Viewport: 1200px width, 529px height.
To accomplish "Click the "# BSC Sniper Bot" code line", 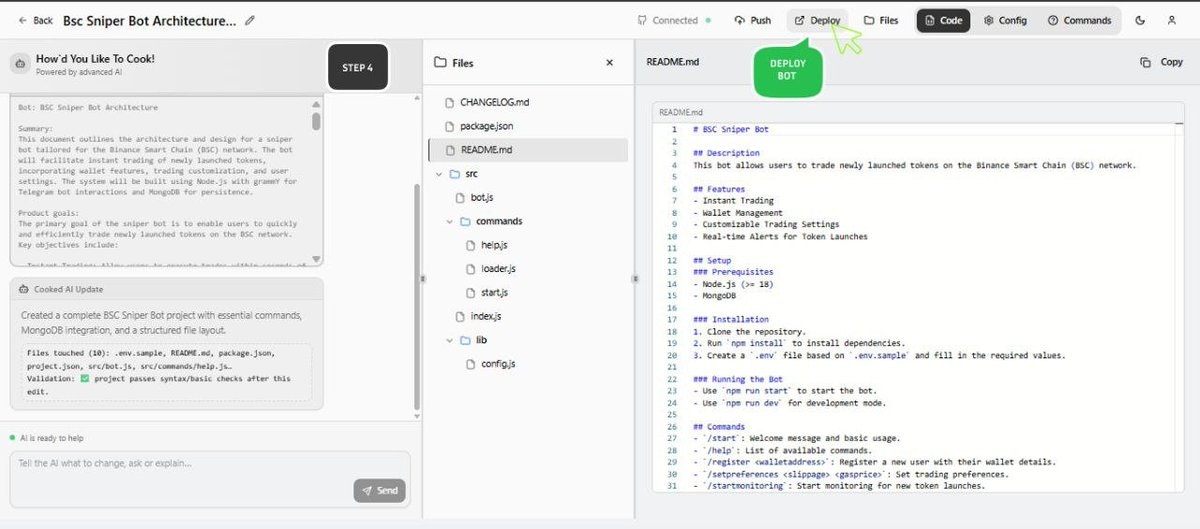I will (731, 129).
